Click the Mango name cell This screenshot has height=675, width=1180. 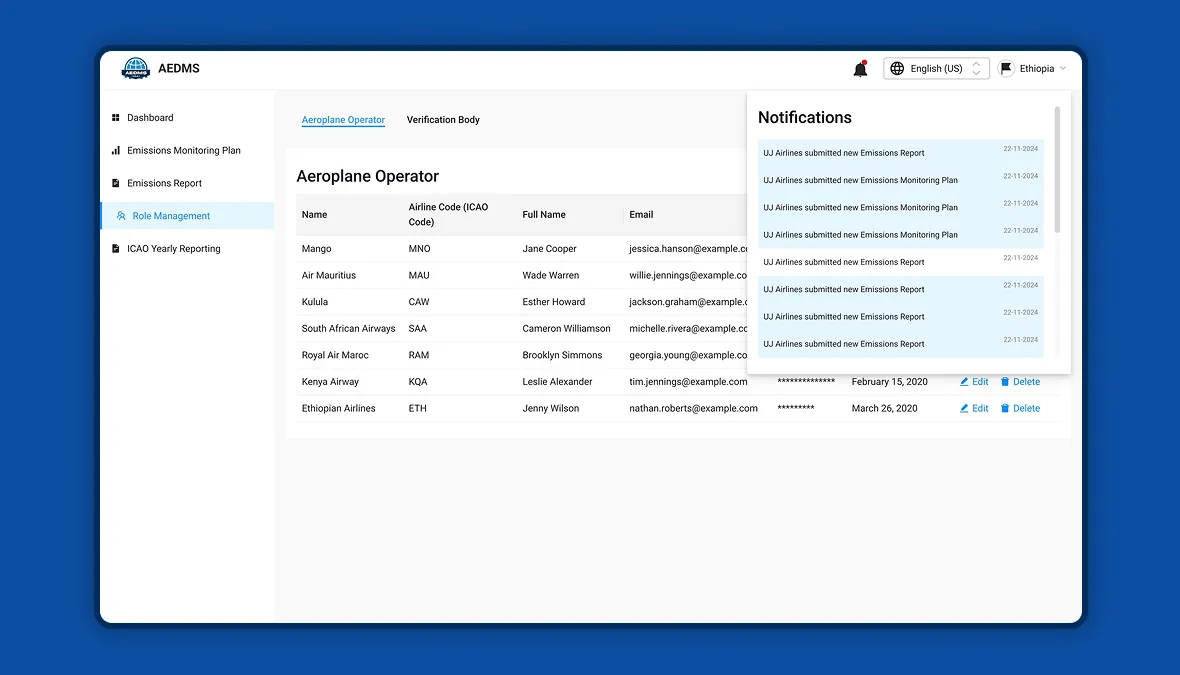point(317,248)
